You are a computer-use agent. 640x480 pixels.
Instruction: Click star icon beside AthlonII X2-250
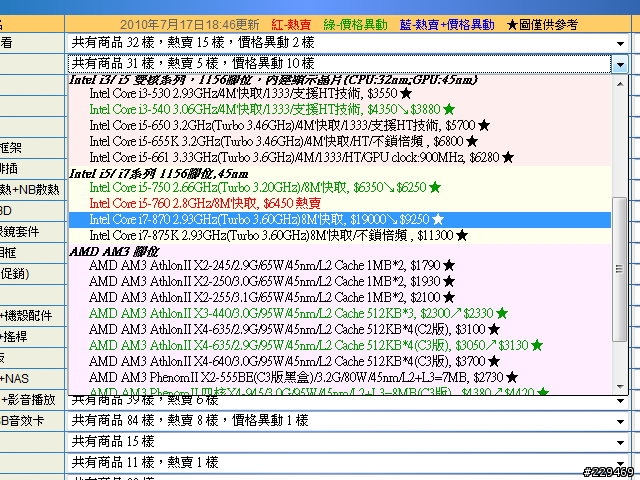click(449, 282)
